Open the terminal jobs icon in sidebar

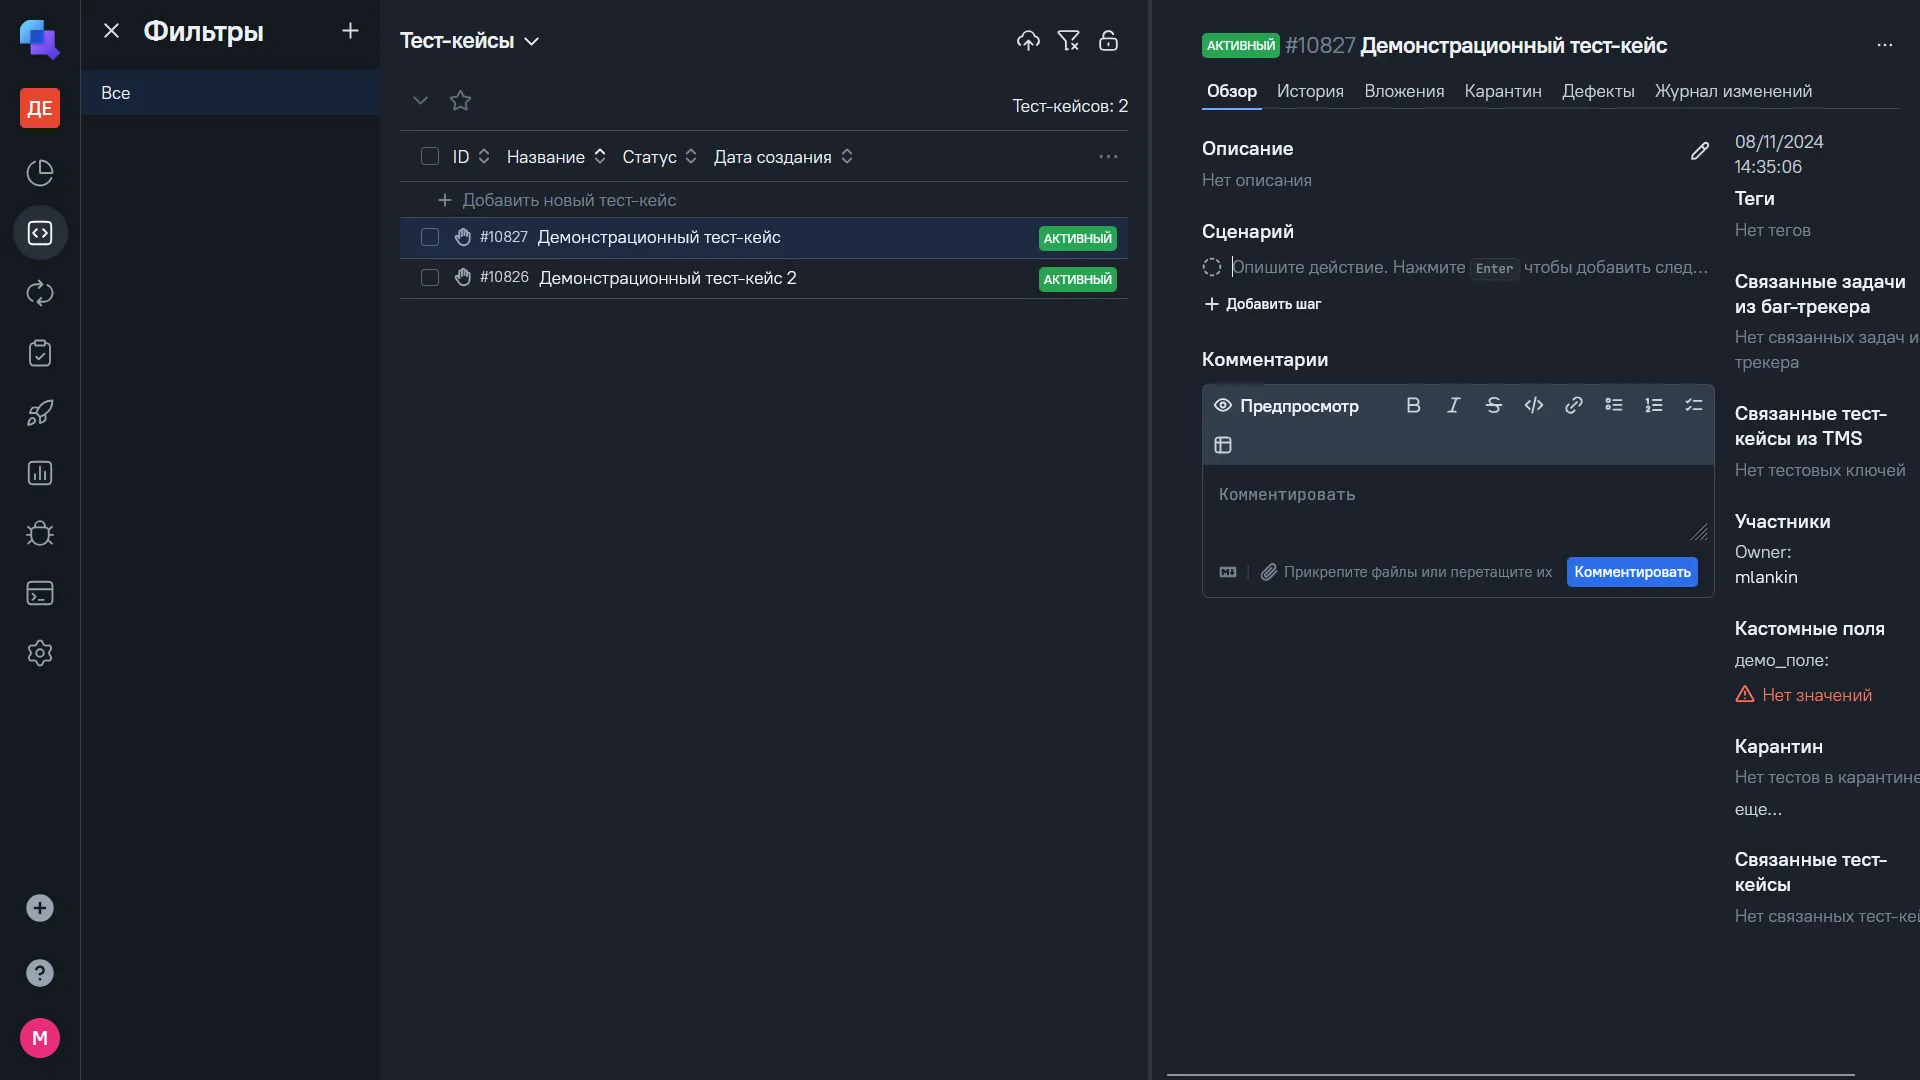[40, 593]
